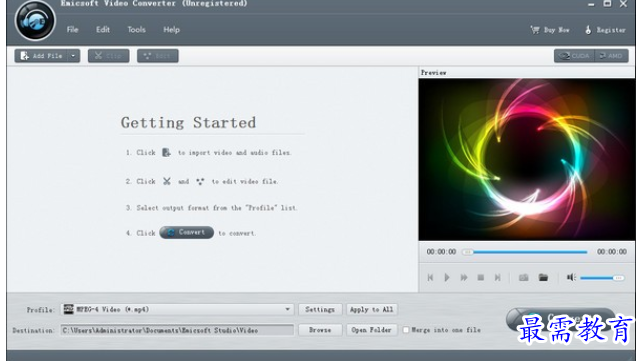Open the Tools menu
Viewport: 641px width, 361px height.
click(x=136, y=29)
